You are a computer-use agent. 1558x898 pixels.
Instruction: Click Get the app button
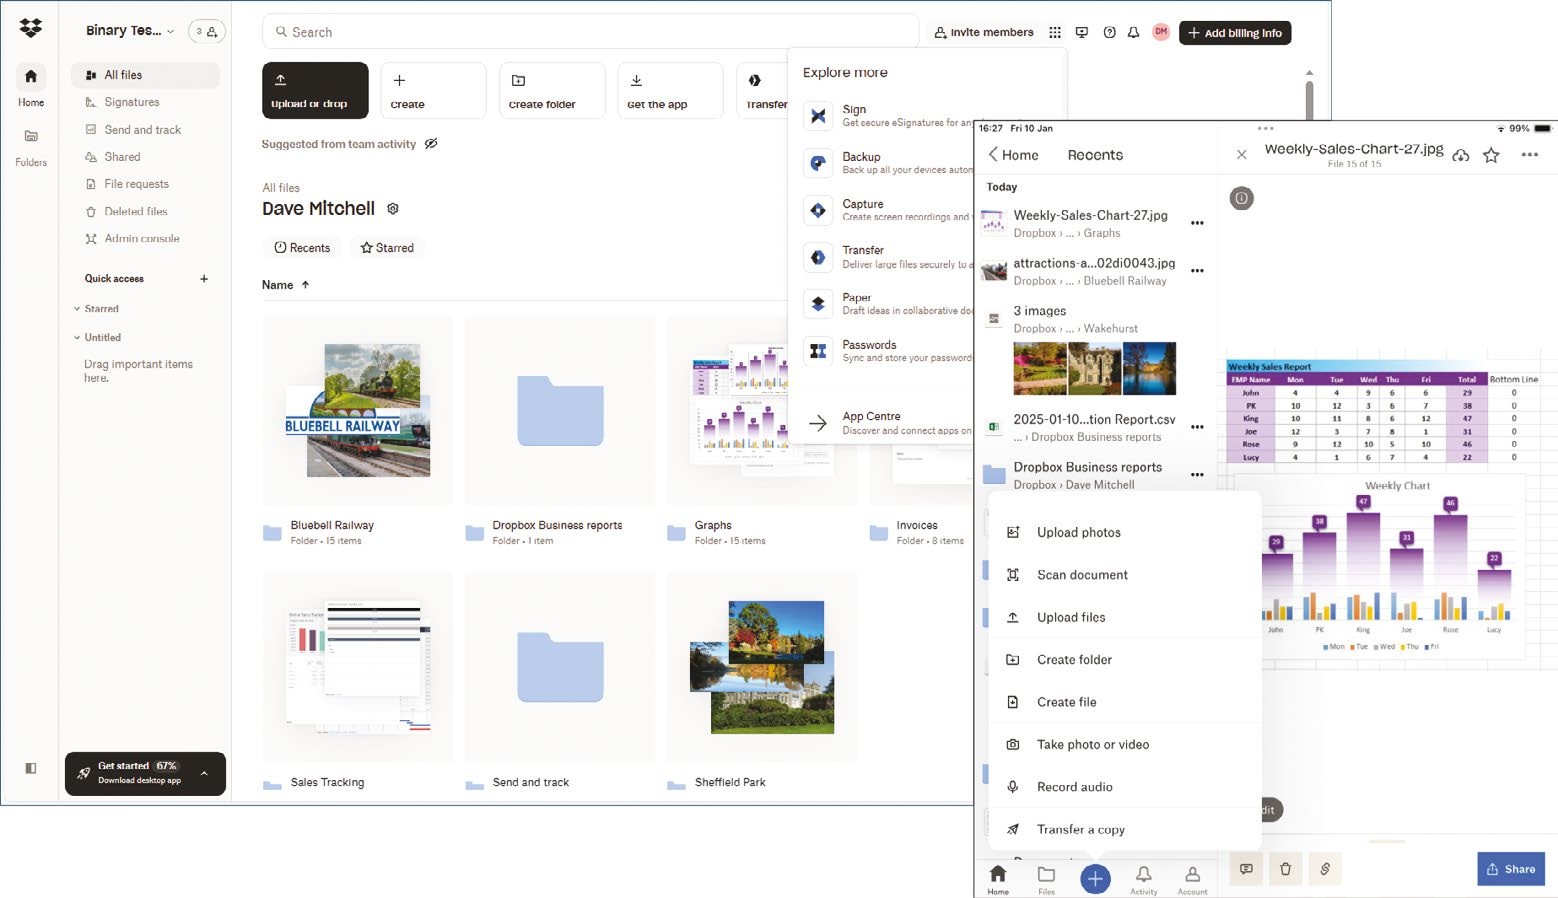tap(669, 90)
